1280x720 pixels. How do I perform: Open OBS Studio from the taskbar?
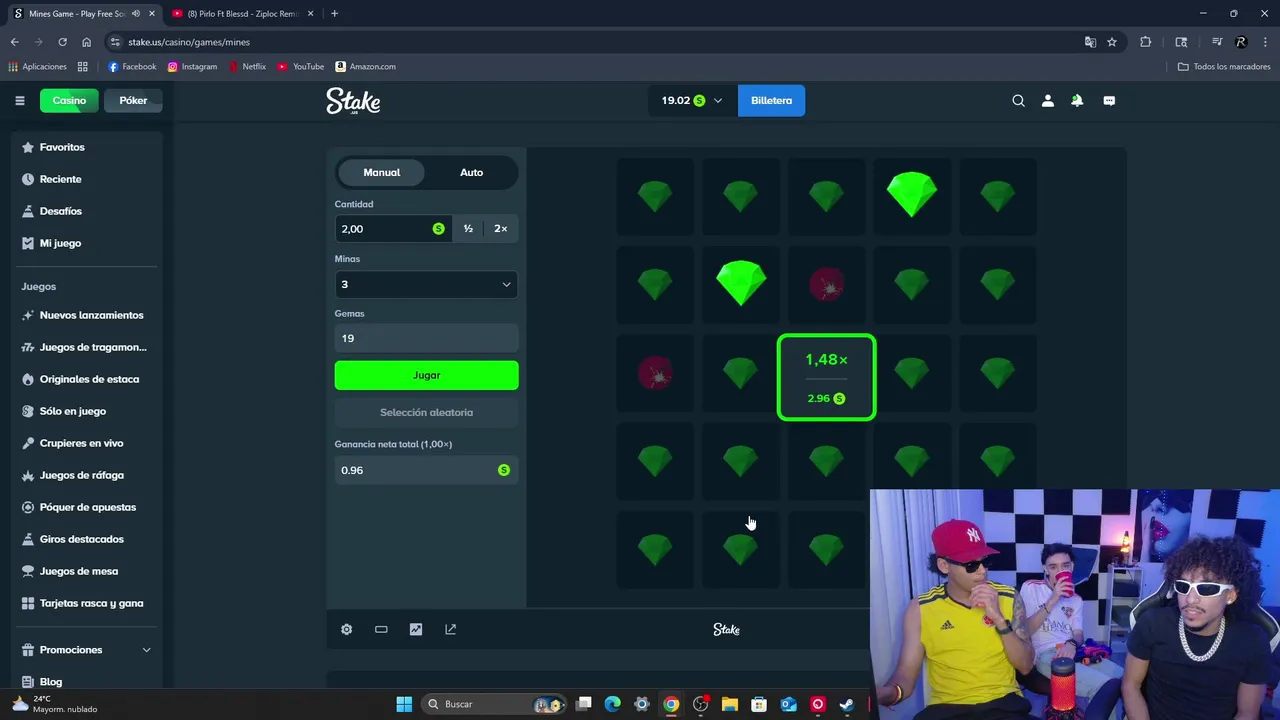700,704
